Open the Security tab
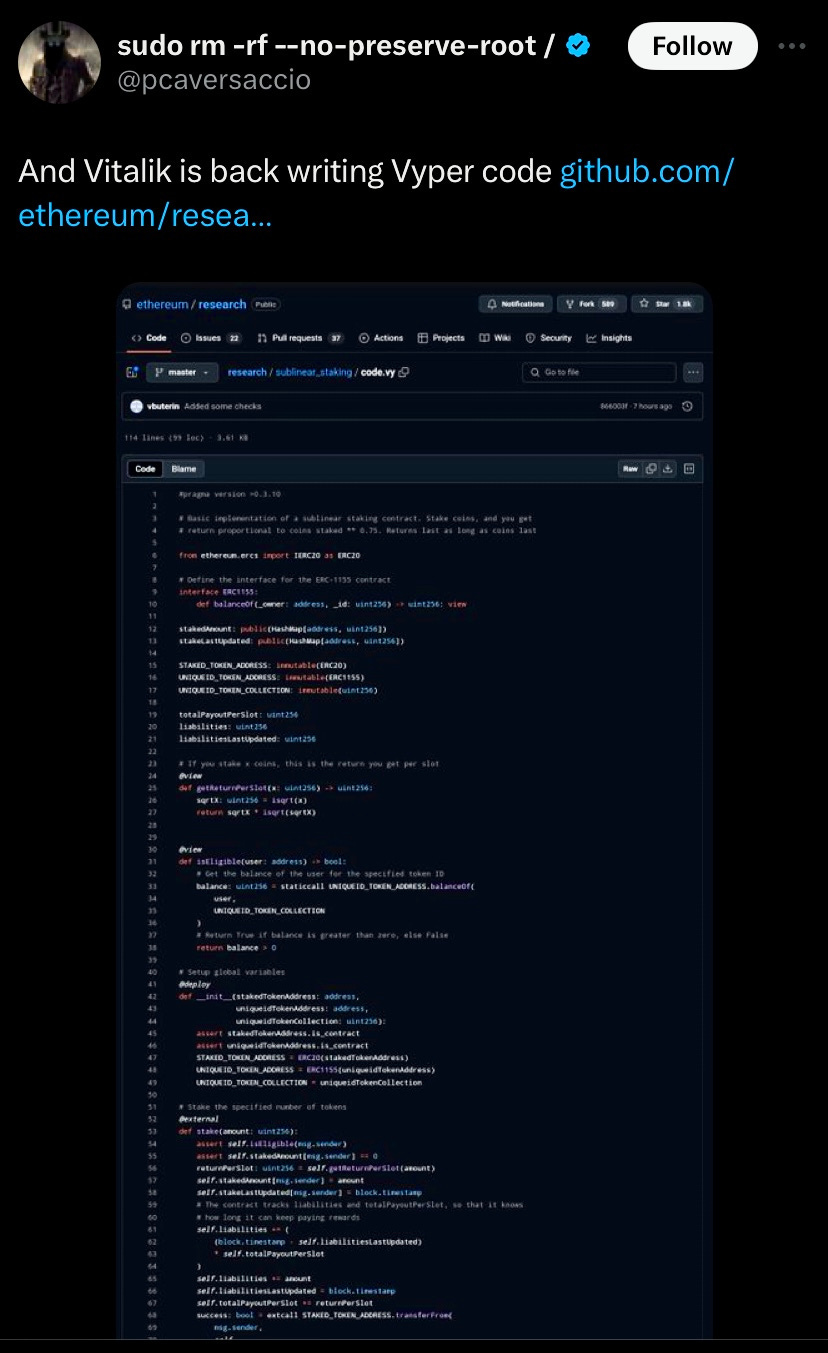This screenshot has width=828, height=1353. point(549,338)
